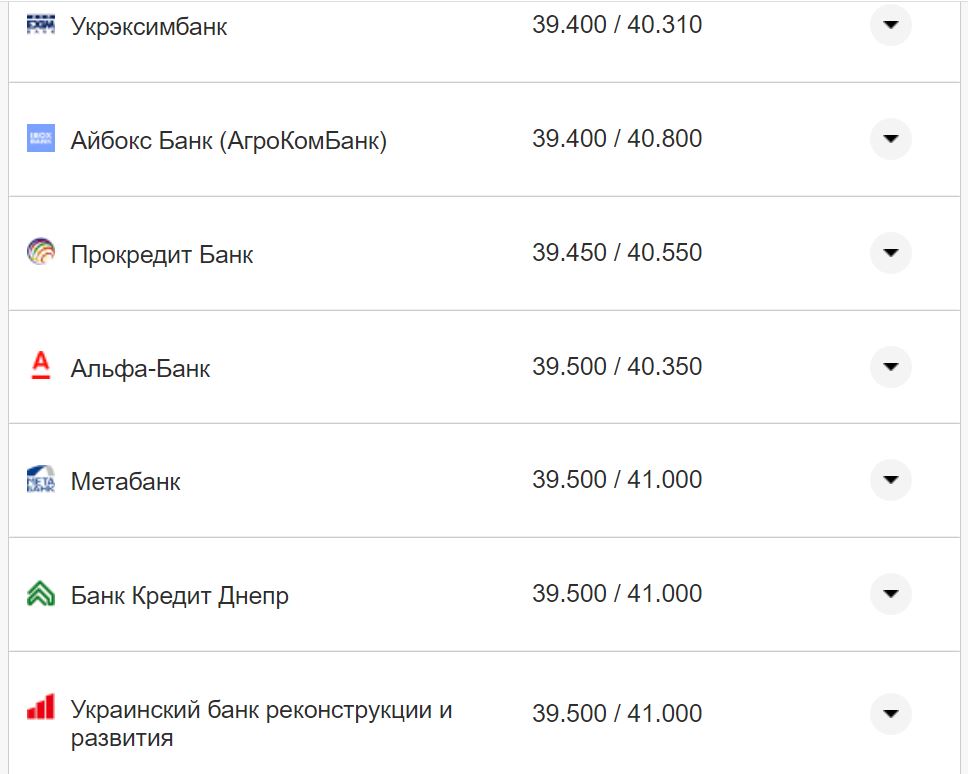The width and height of the screenshot is (968, 774).
Task: Expand details for Укрэксимбанк
Action: (x=889, y=26)
